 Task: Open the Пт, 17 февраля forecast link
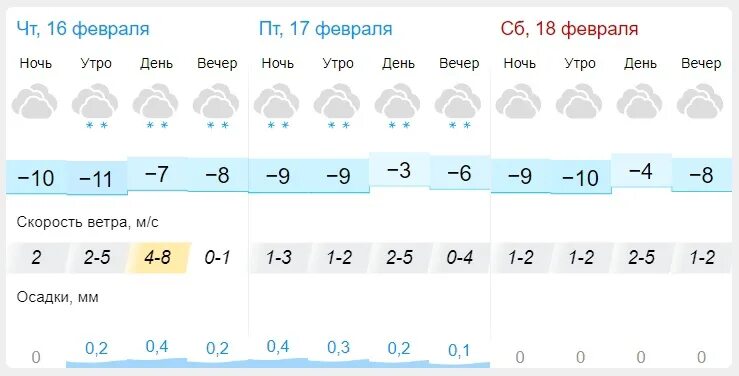coord(325,29)
